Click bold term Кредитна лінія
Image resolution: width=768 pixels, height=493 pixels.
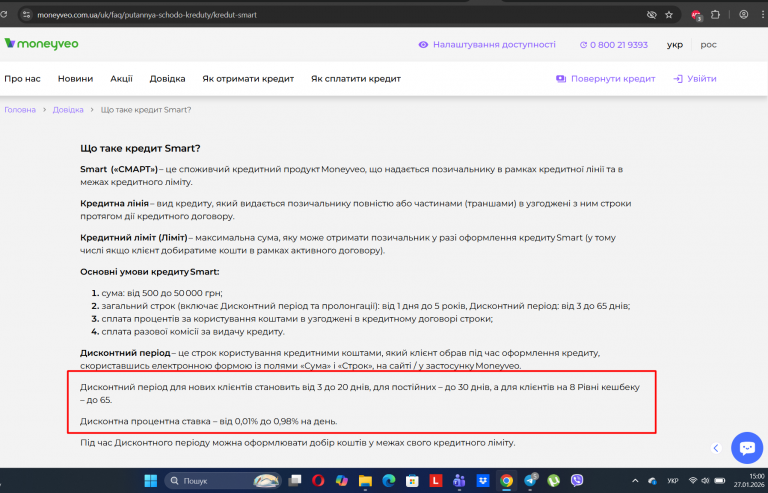pyautogui.click(x=114, y=203)
